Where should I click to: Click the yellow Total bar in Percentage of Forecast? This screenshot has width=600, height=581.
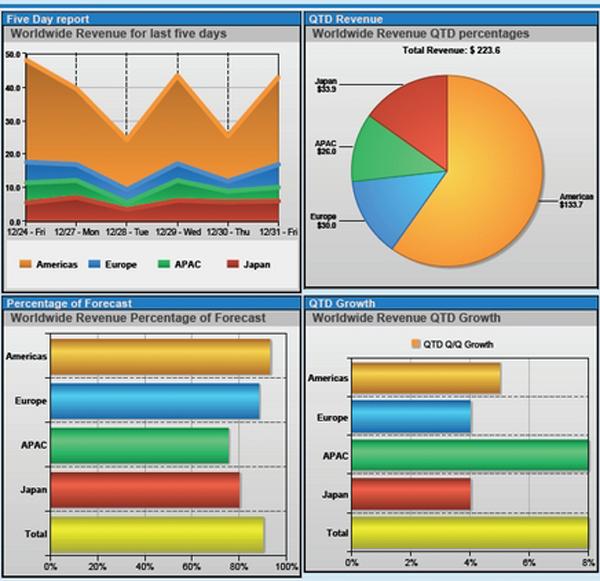tap(157, 534)
